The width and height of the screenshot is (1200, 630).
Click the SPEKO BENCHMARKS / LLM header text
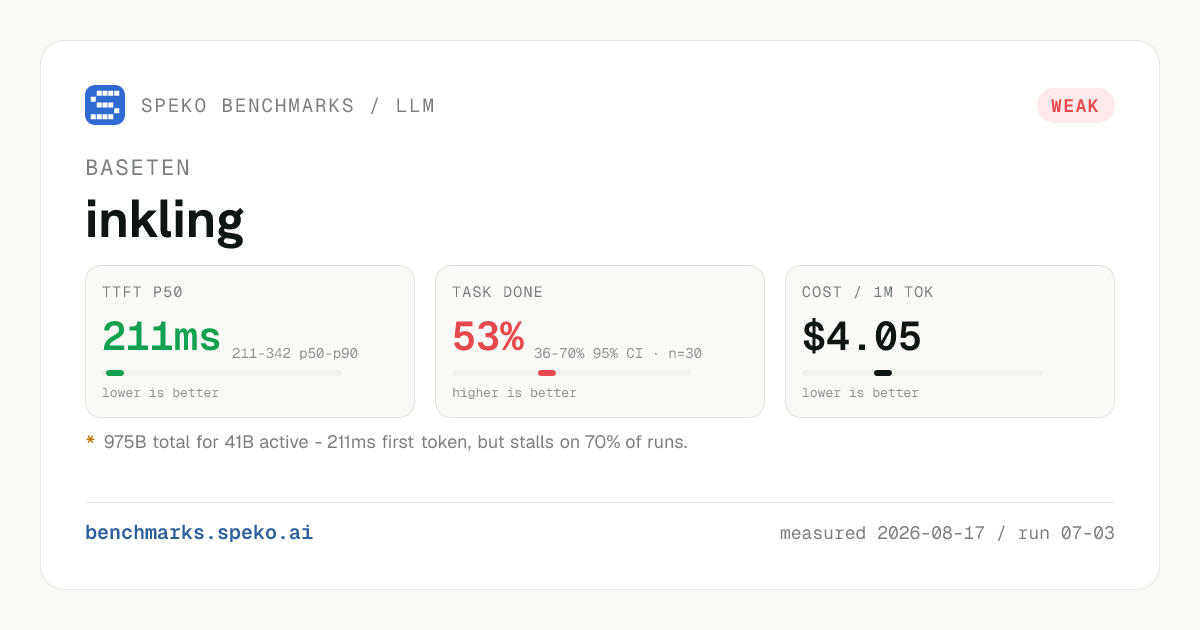pos(288,106)
